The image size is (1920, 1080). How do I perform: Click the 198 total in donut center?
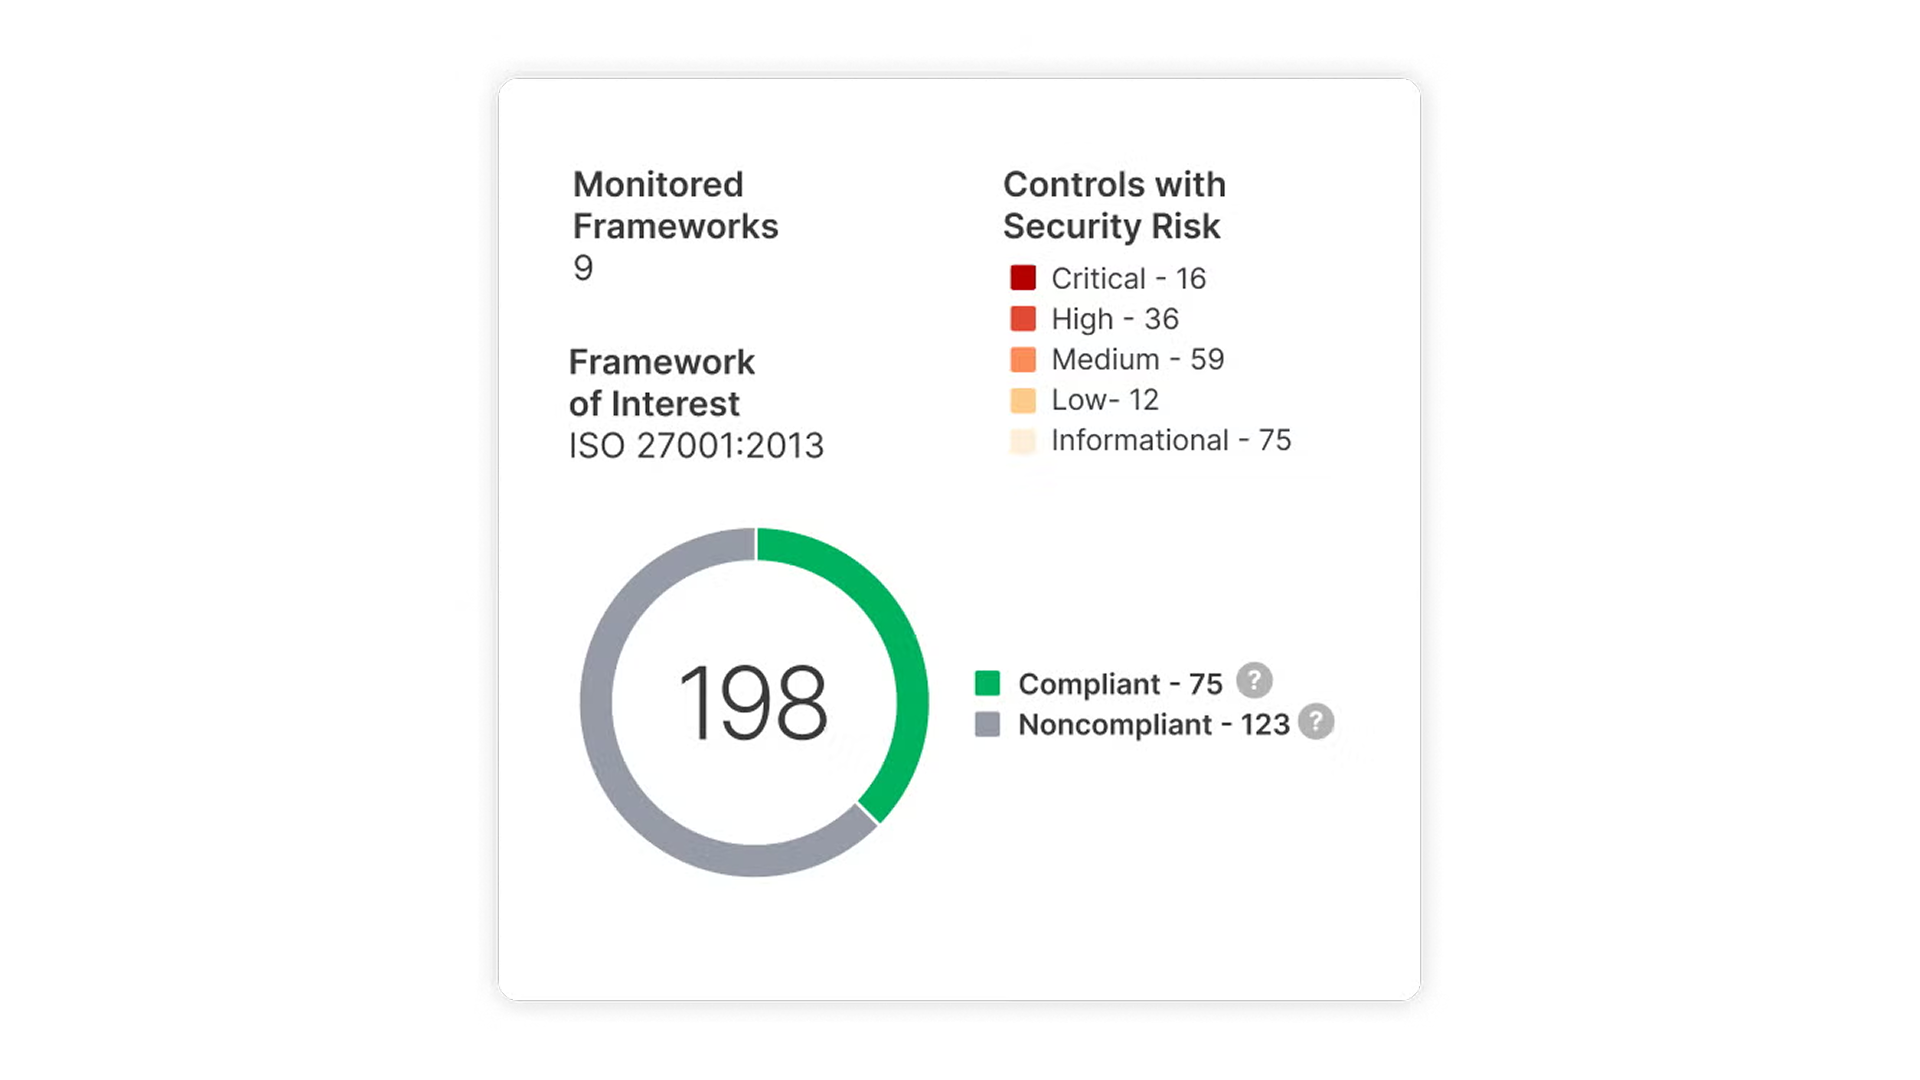click(x=753, y=703)
